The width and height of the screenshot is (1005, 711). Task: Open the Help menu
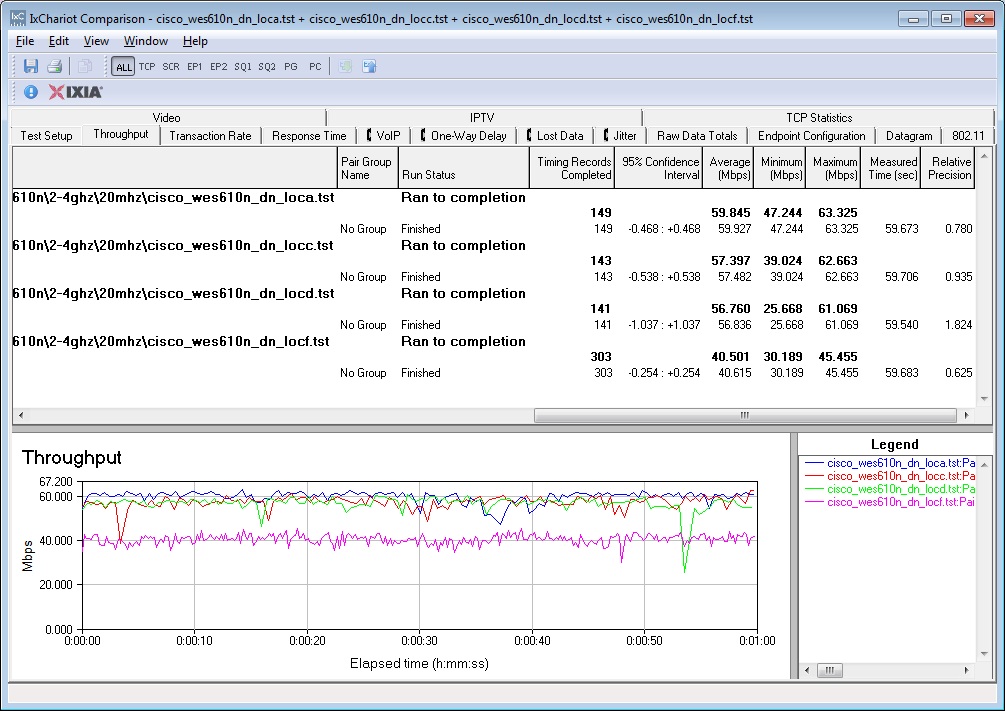tap(195, 41)
